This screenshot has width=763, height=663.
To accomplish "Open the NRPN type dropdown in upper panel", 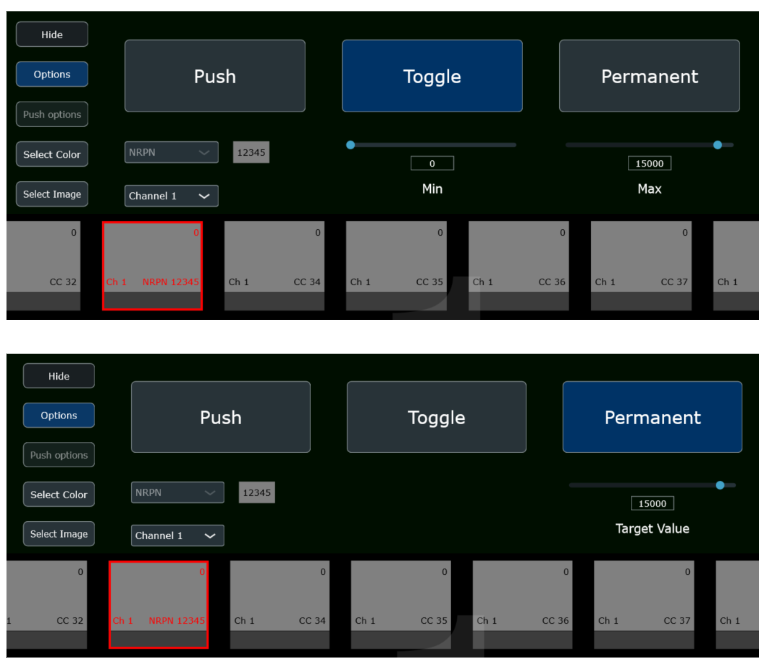I will coord(171,153).
